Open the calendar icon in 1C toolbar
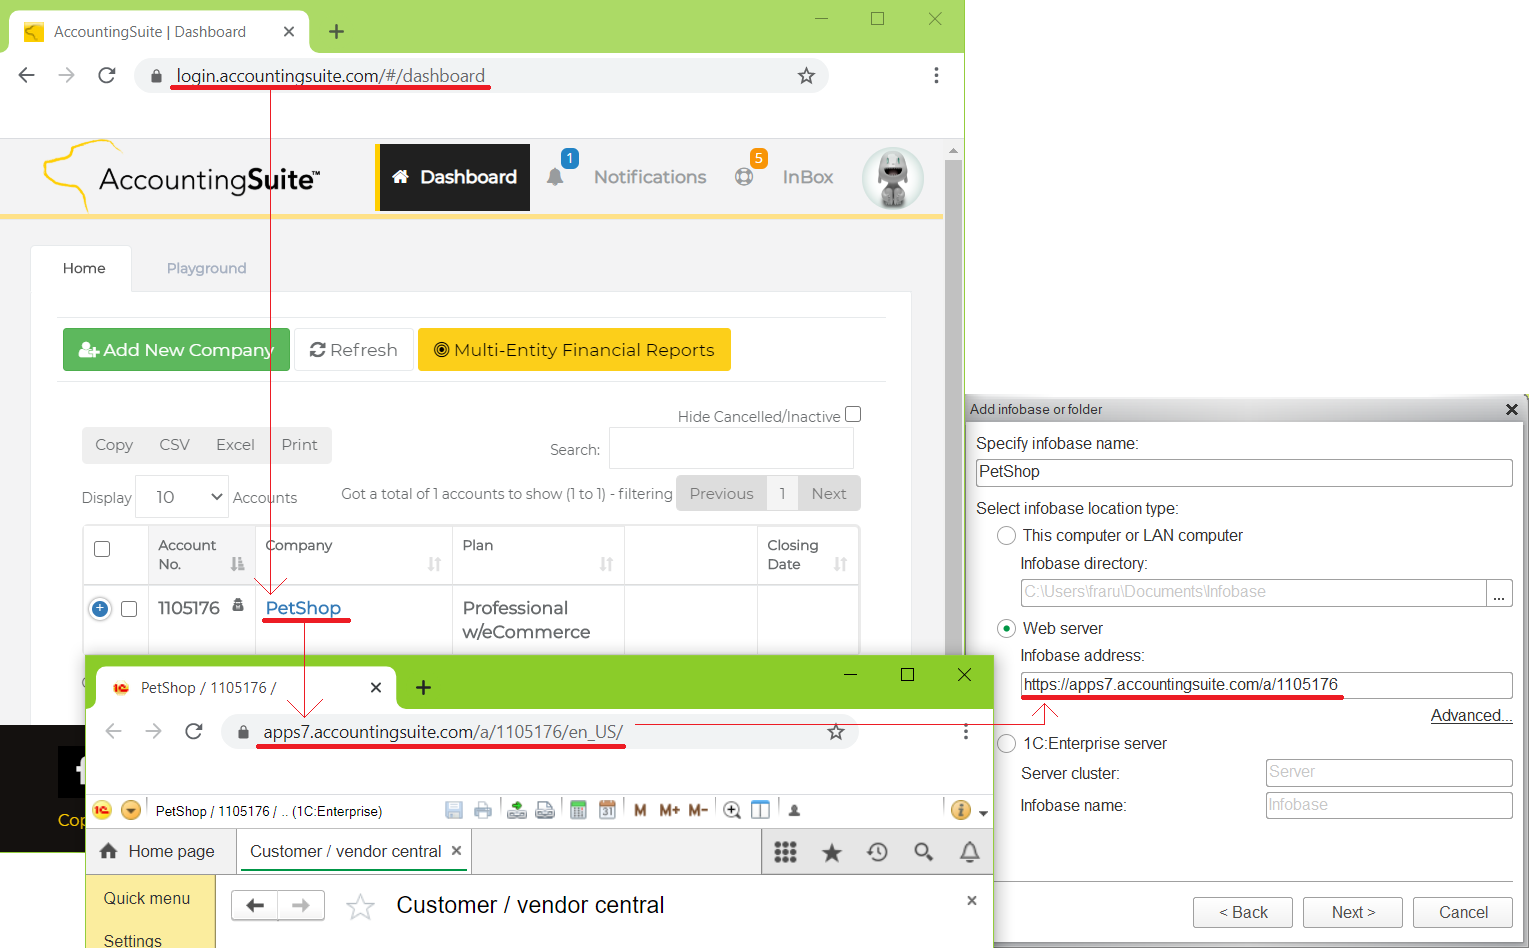 point(607,810)
